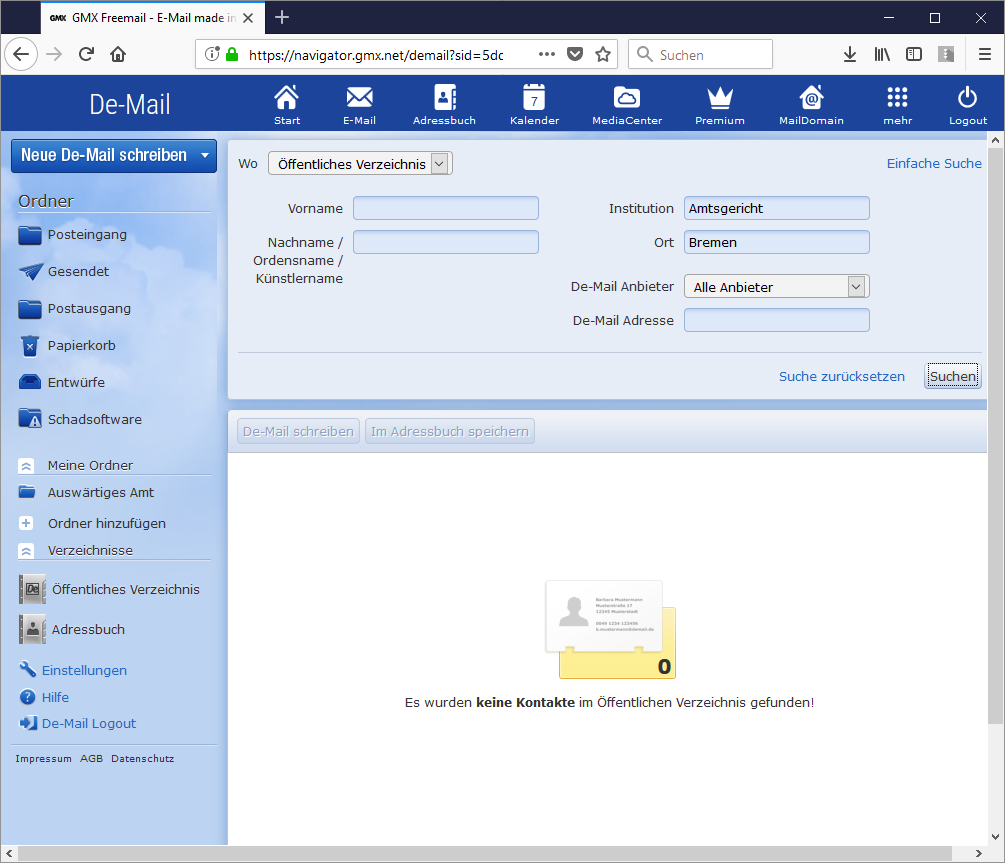
Task: Open the Schadsoftware folder
Action: (x=30, y=420)
